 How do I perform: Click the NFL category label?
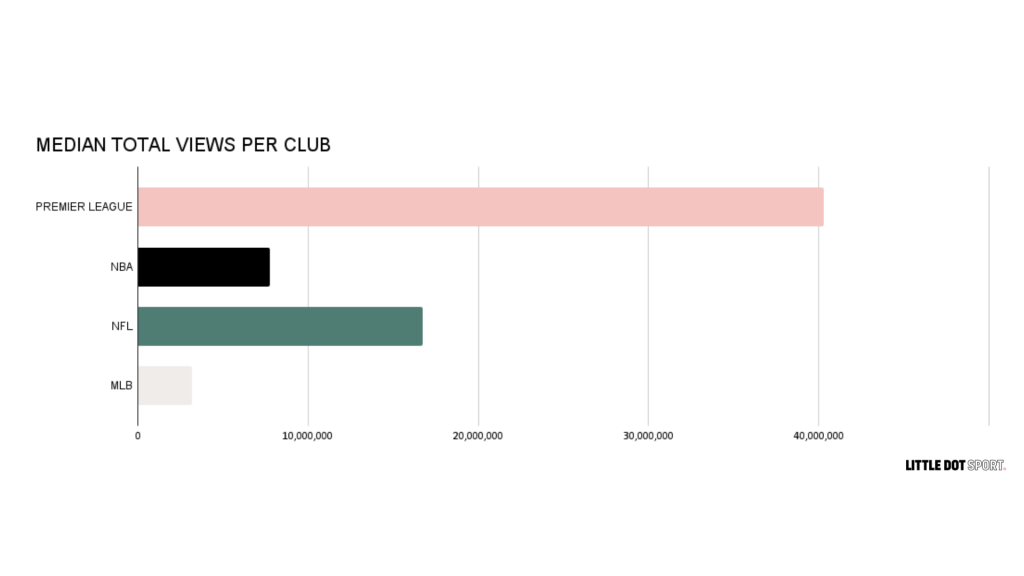click(x=122, y=326)
